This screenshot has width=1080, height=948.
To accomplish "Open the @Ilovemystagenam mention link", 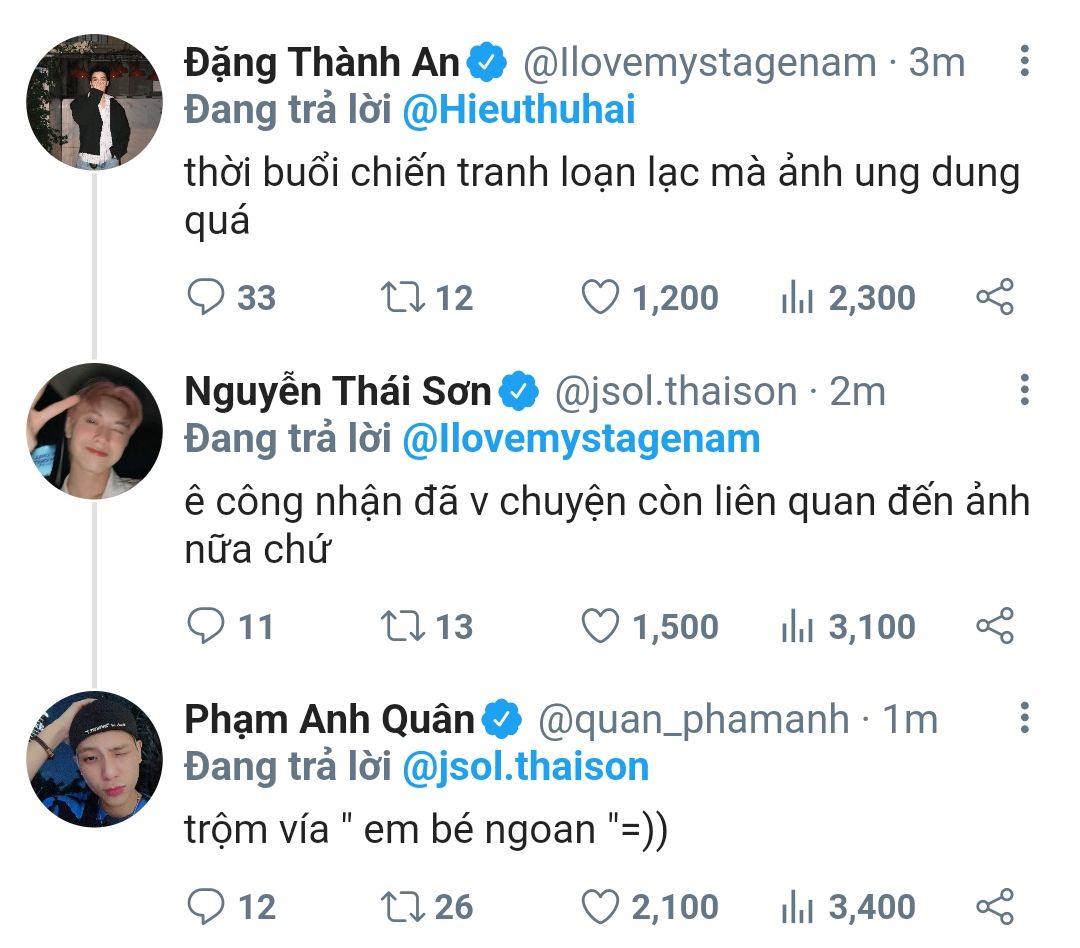I will pyautogui.click(x=580, y=439).
